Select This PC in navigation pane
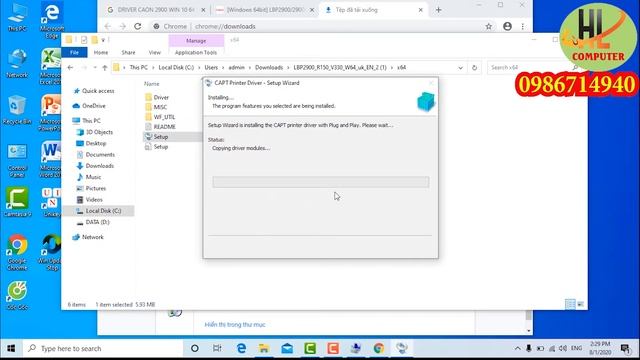This screenshot has height=360, width=640. coord(91,121)
